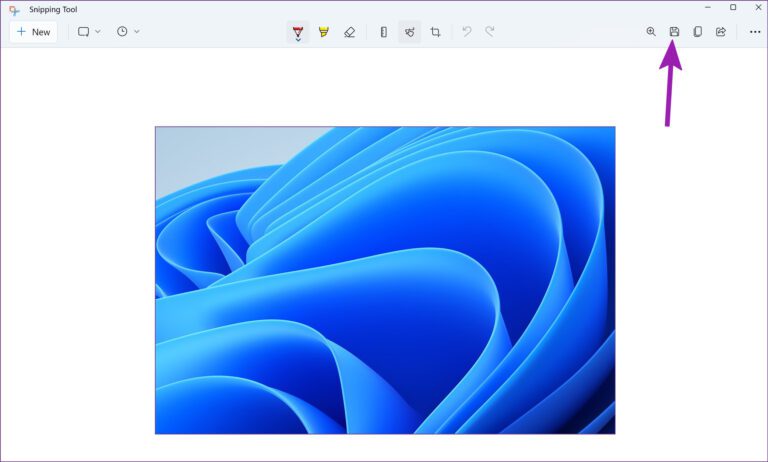Copy the snip to clipboard
Screen dimensions: 768x462
[x=697, y=32]
